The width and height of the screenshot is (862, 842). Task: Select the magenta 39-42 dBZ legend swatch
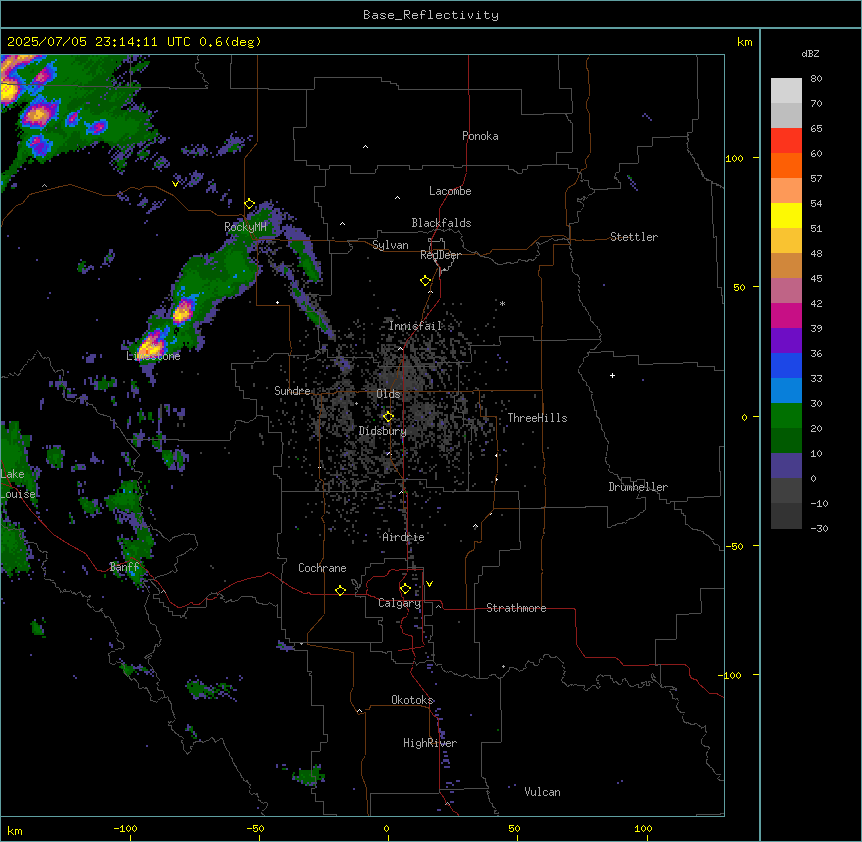(786, 315)
